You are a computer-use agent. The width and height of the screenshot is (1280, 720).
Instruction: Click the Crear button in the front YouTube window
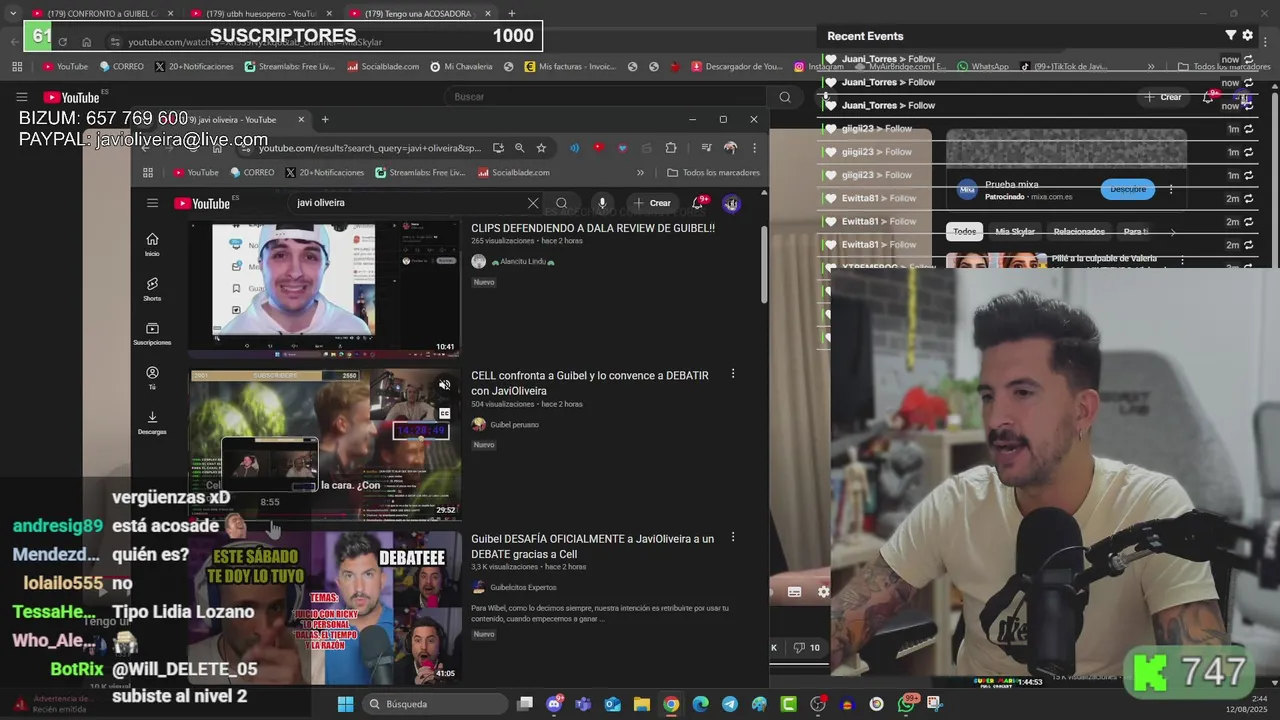click(x=652, y=203)
